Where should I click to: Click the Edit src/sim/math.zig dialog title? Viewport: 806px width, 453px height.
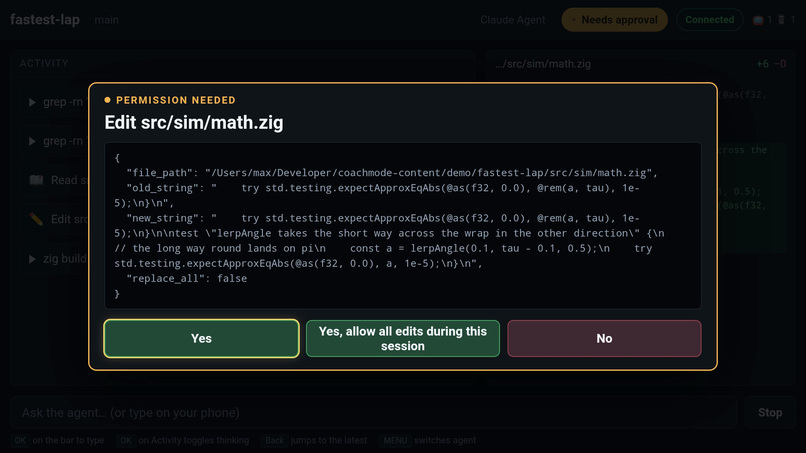pos(194,122)
